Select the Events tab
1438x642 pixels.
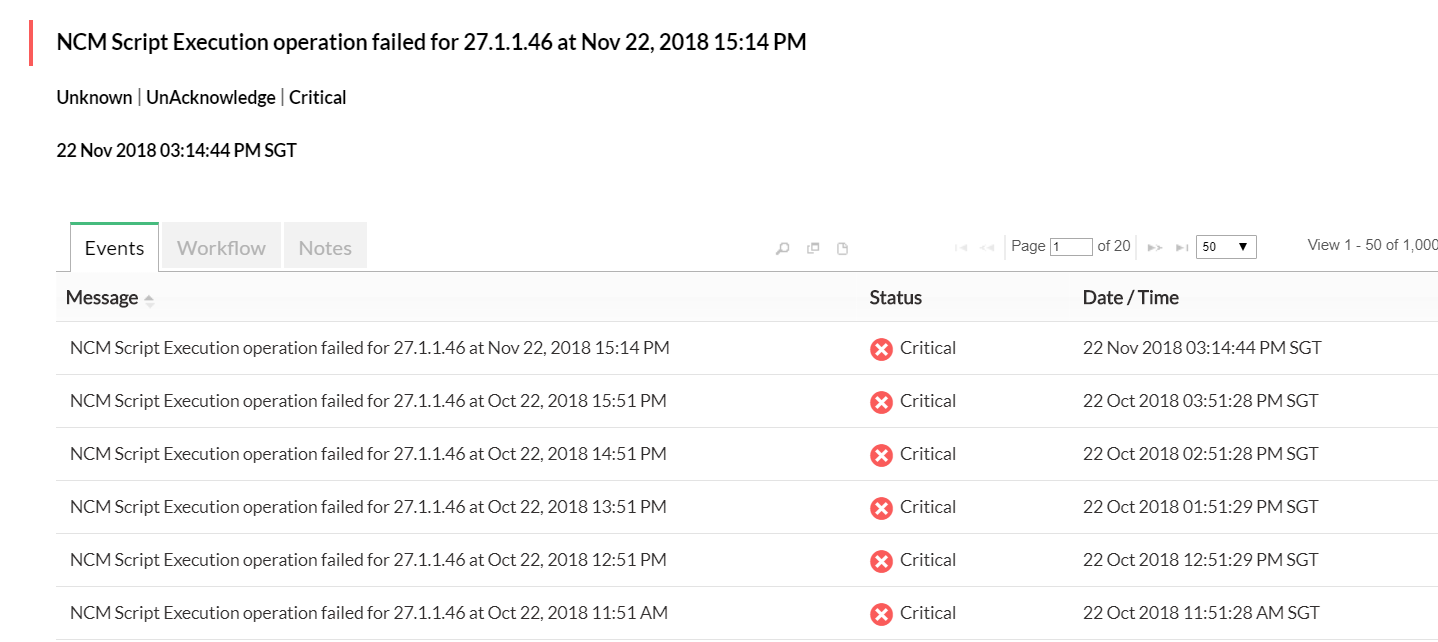click(x=114, y=248)
